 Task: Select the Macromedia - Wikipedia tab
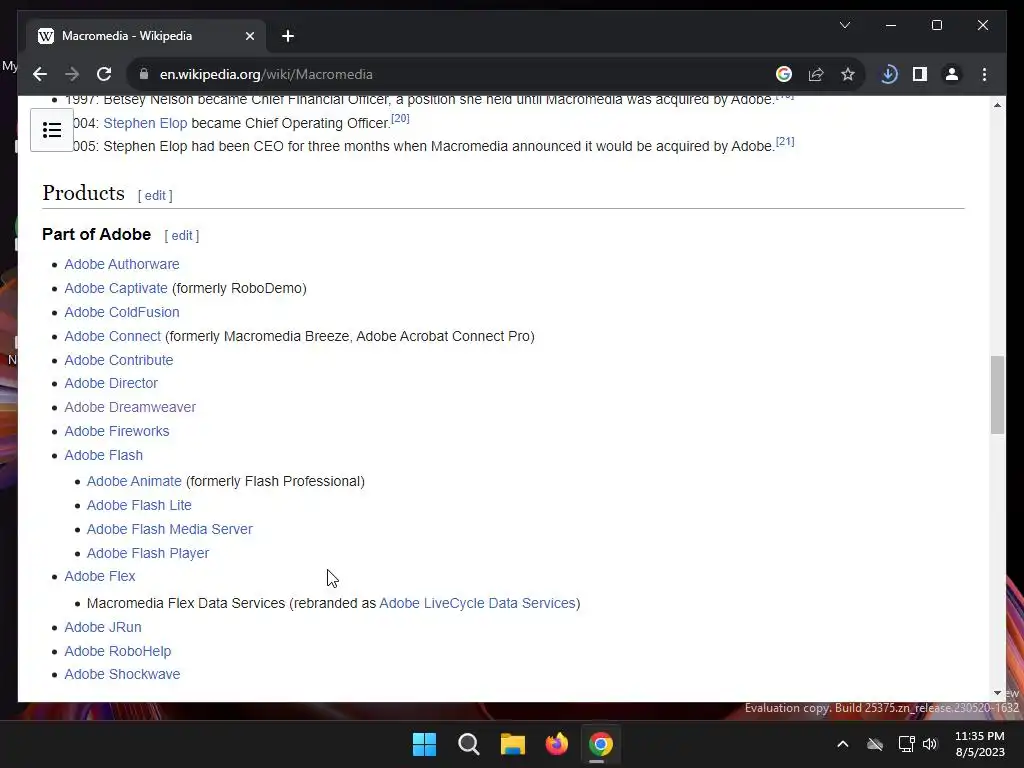tap(146, 36)
